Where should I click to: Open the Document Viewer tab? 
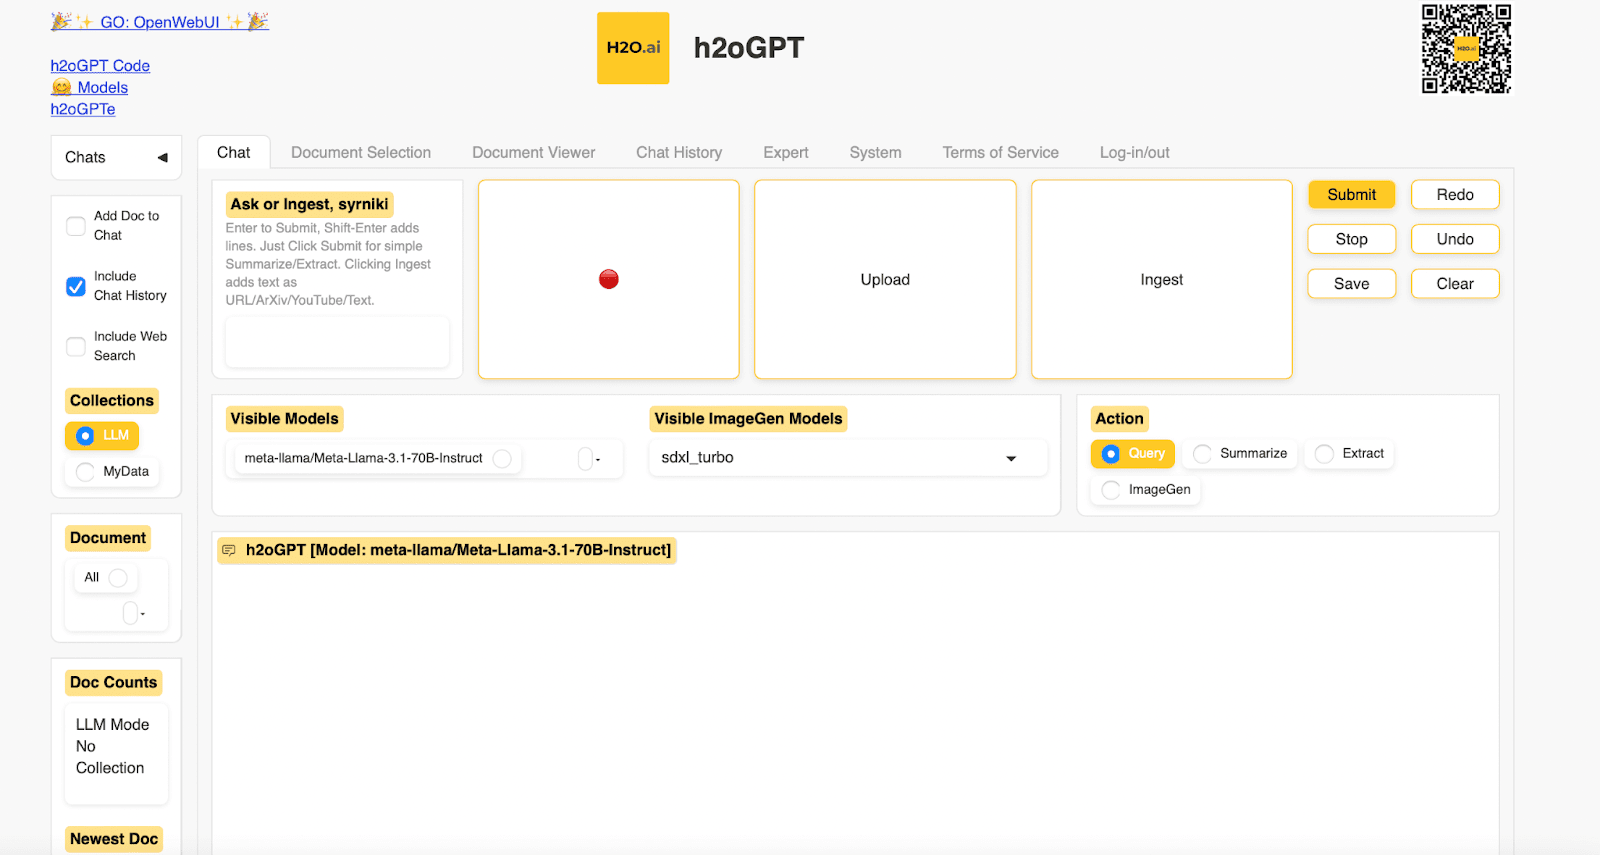coord(533,152)
